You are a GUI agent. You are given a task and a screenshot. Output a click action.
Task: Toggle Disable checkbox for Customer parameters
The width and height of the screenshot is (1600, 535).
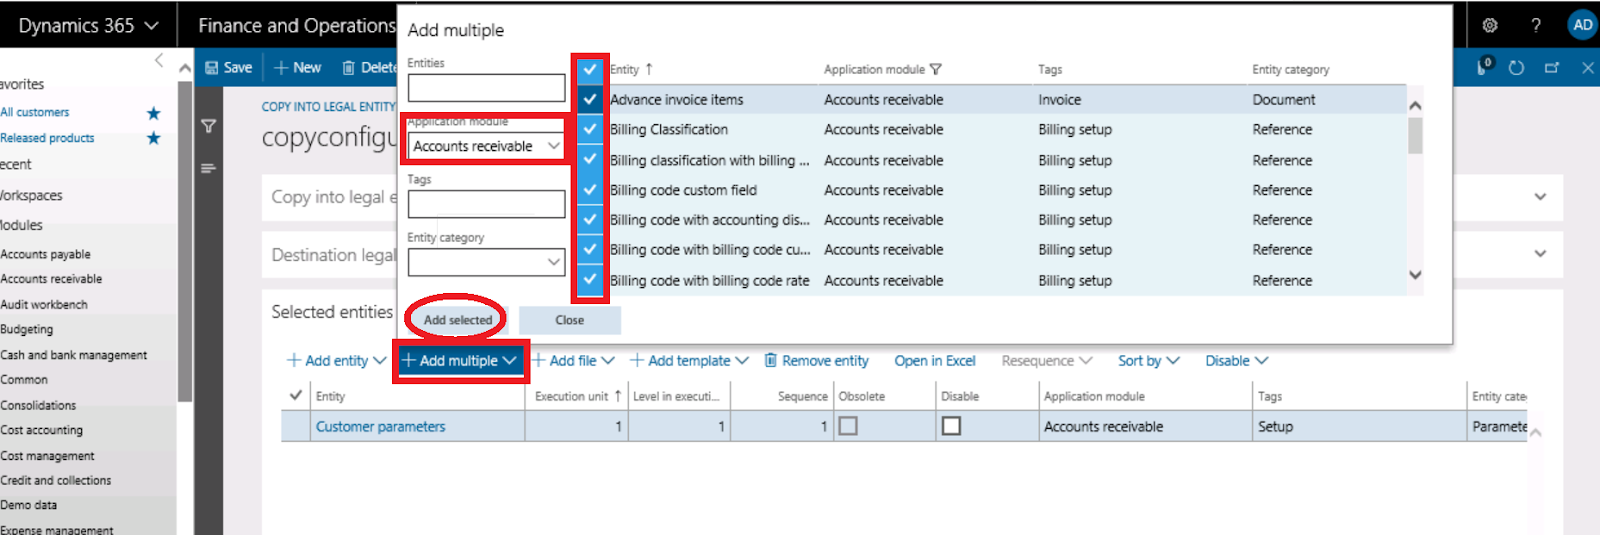pyautogui.click(x=951, y=426)
